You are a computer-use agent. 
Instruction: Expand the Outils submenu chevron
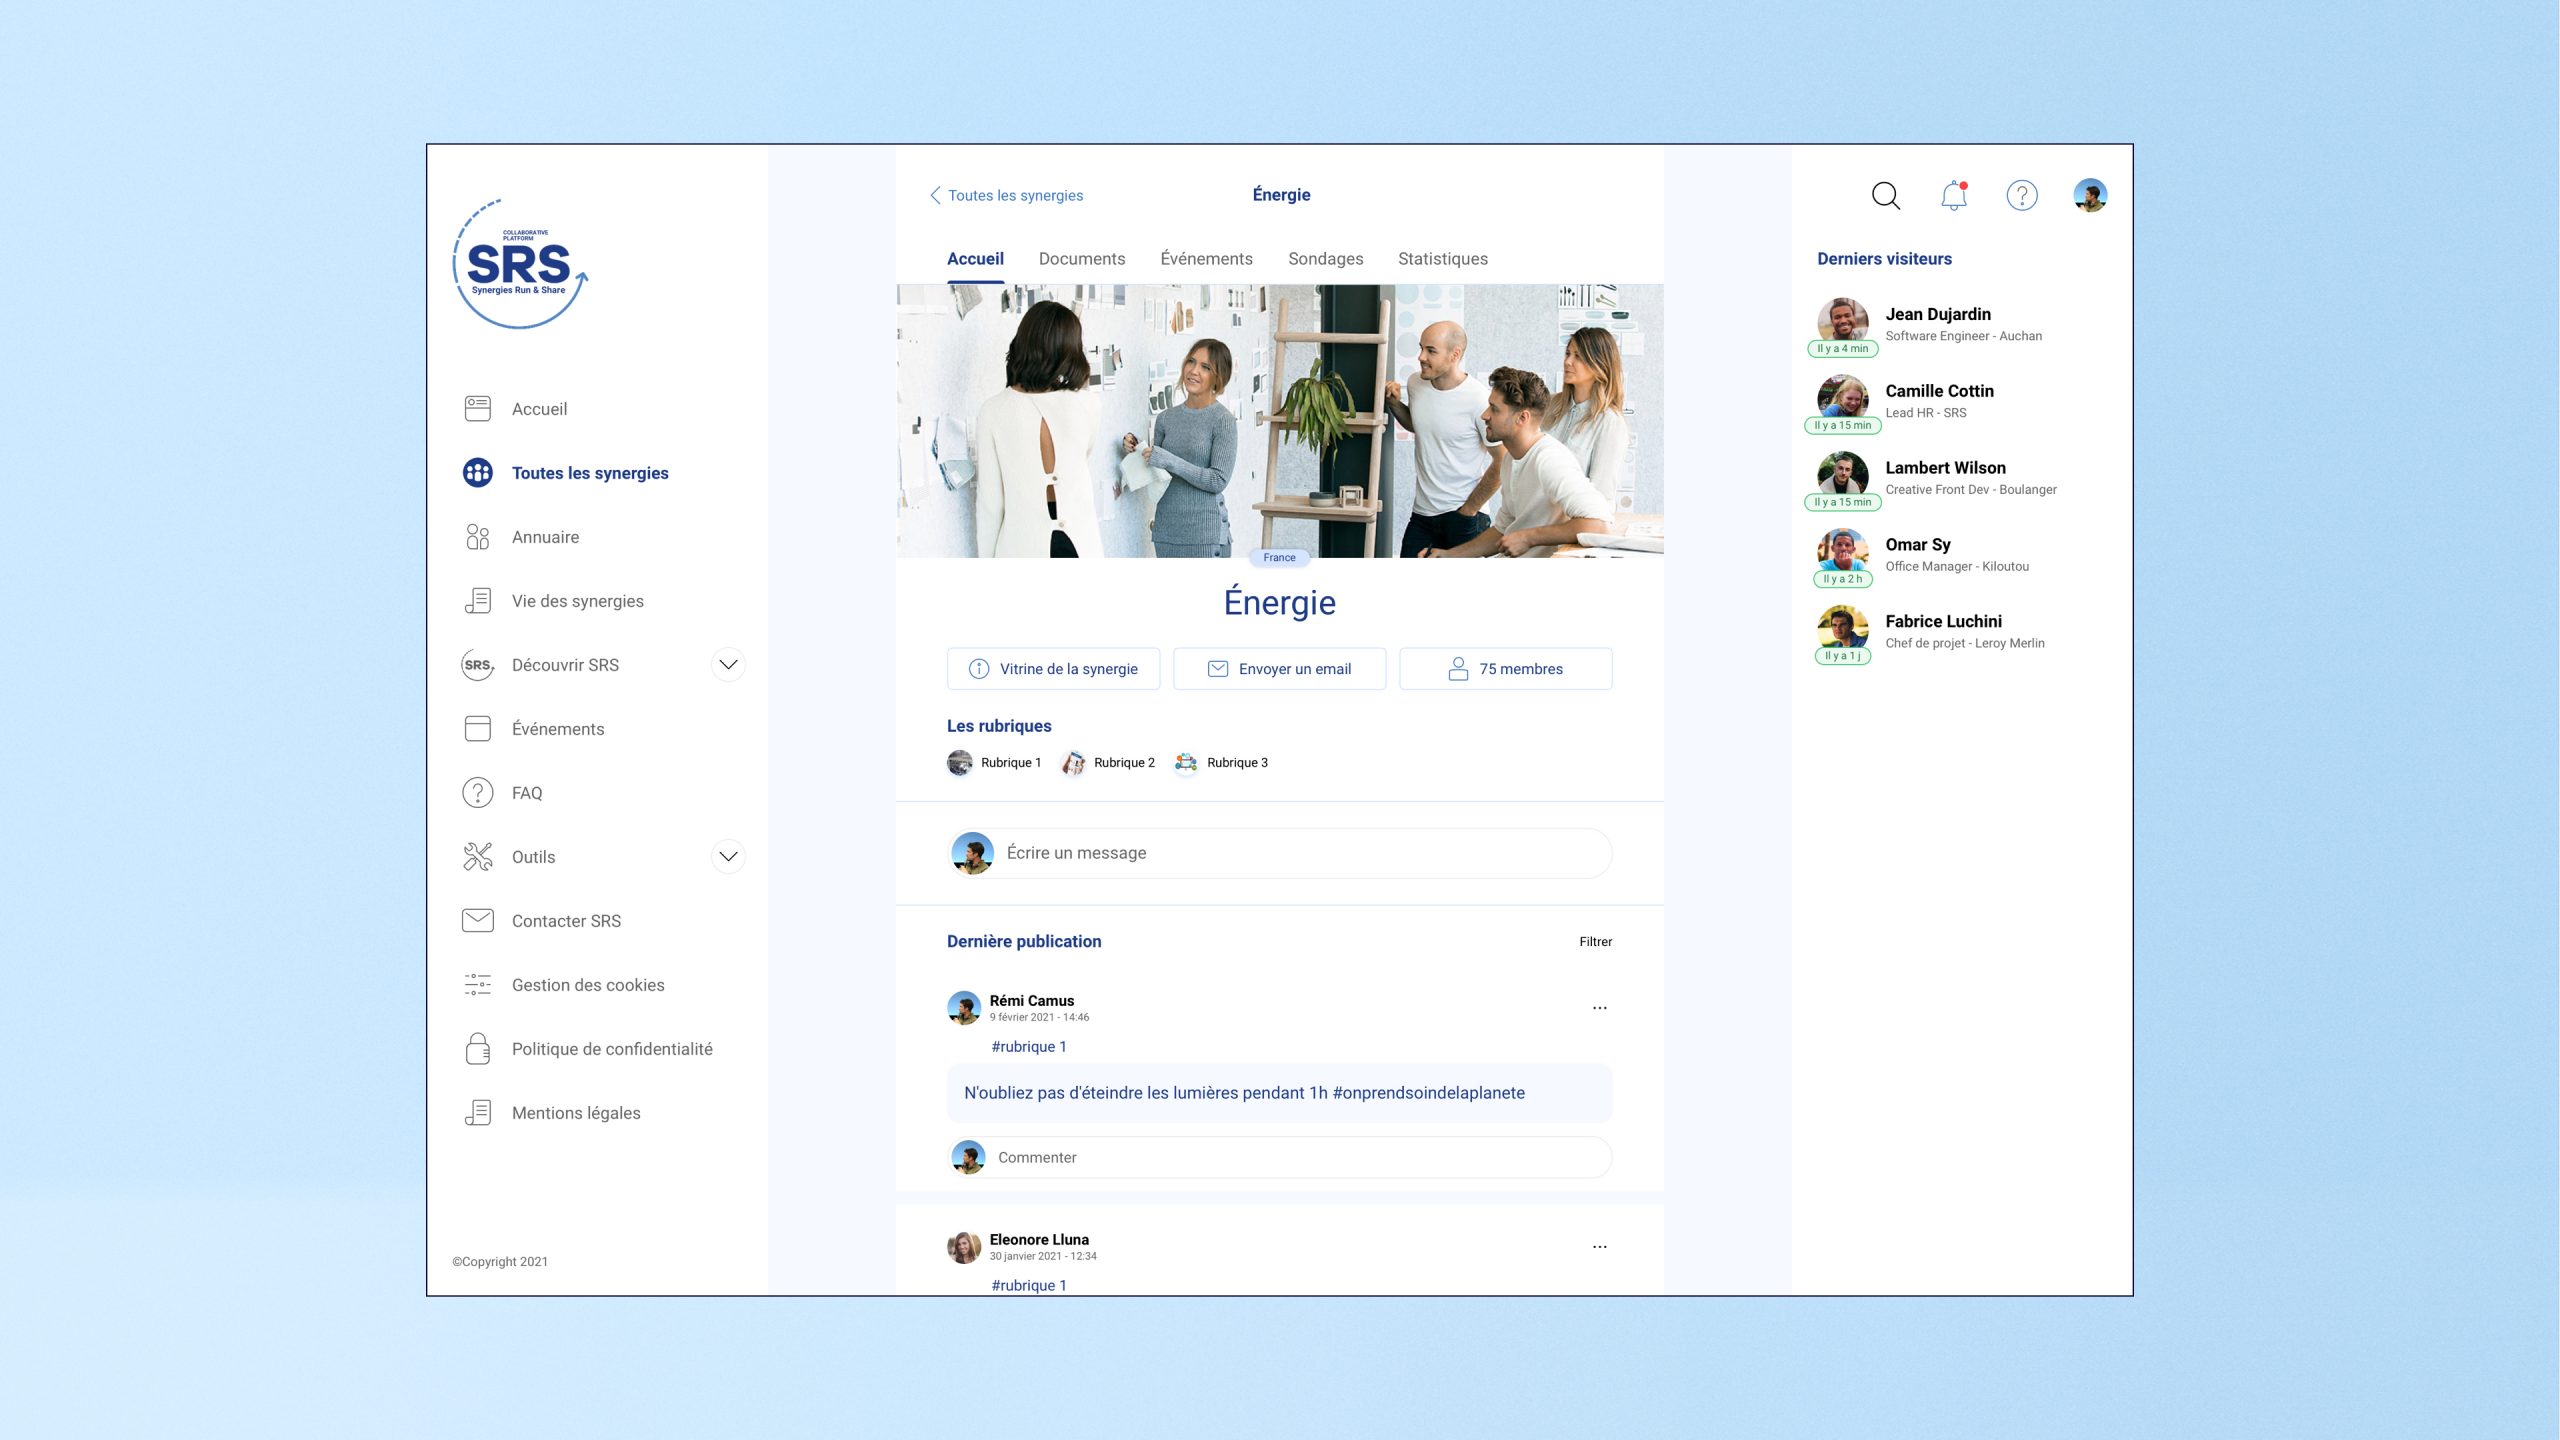tap(728, 856)
